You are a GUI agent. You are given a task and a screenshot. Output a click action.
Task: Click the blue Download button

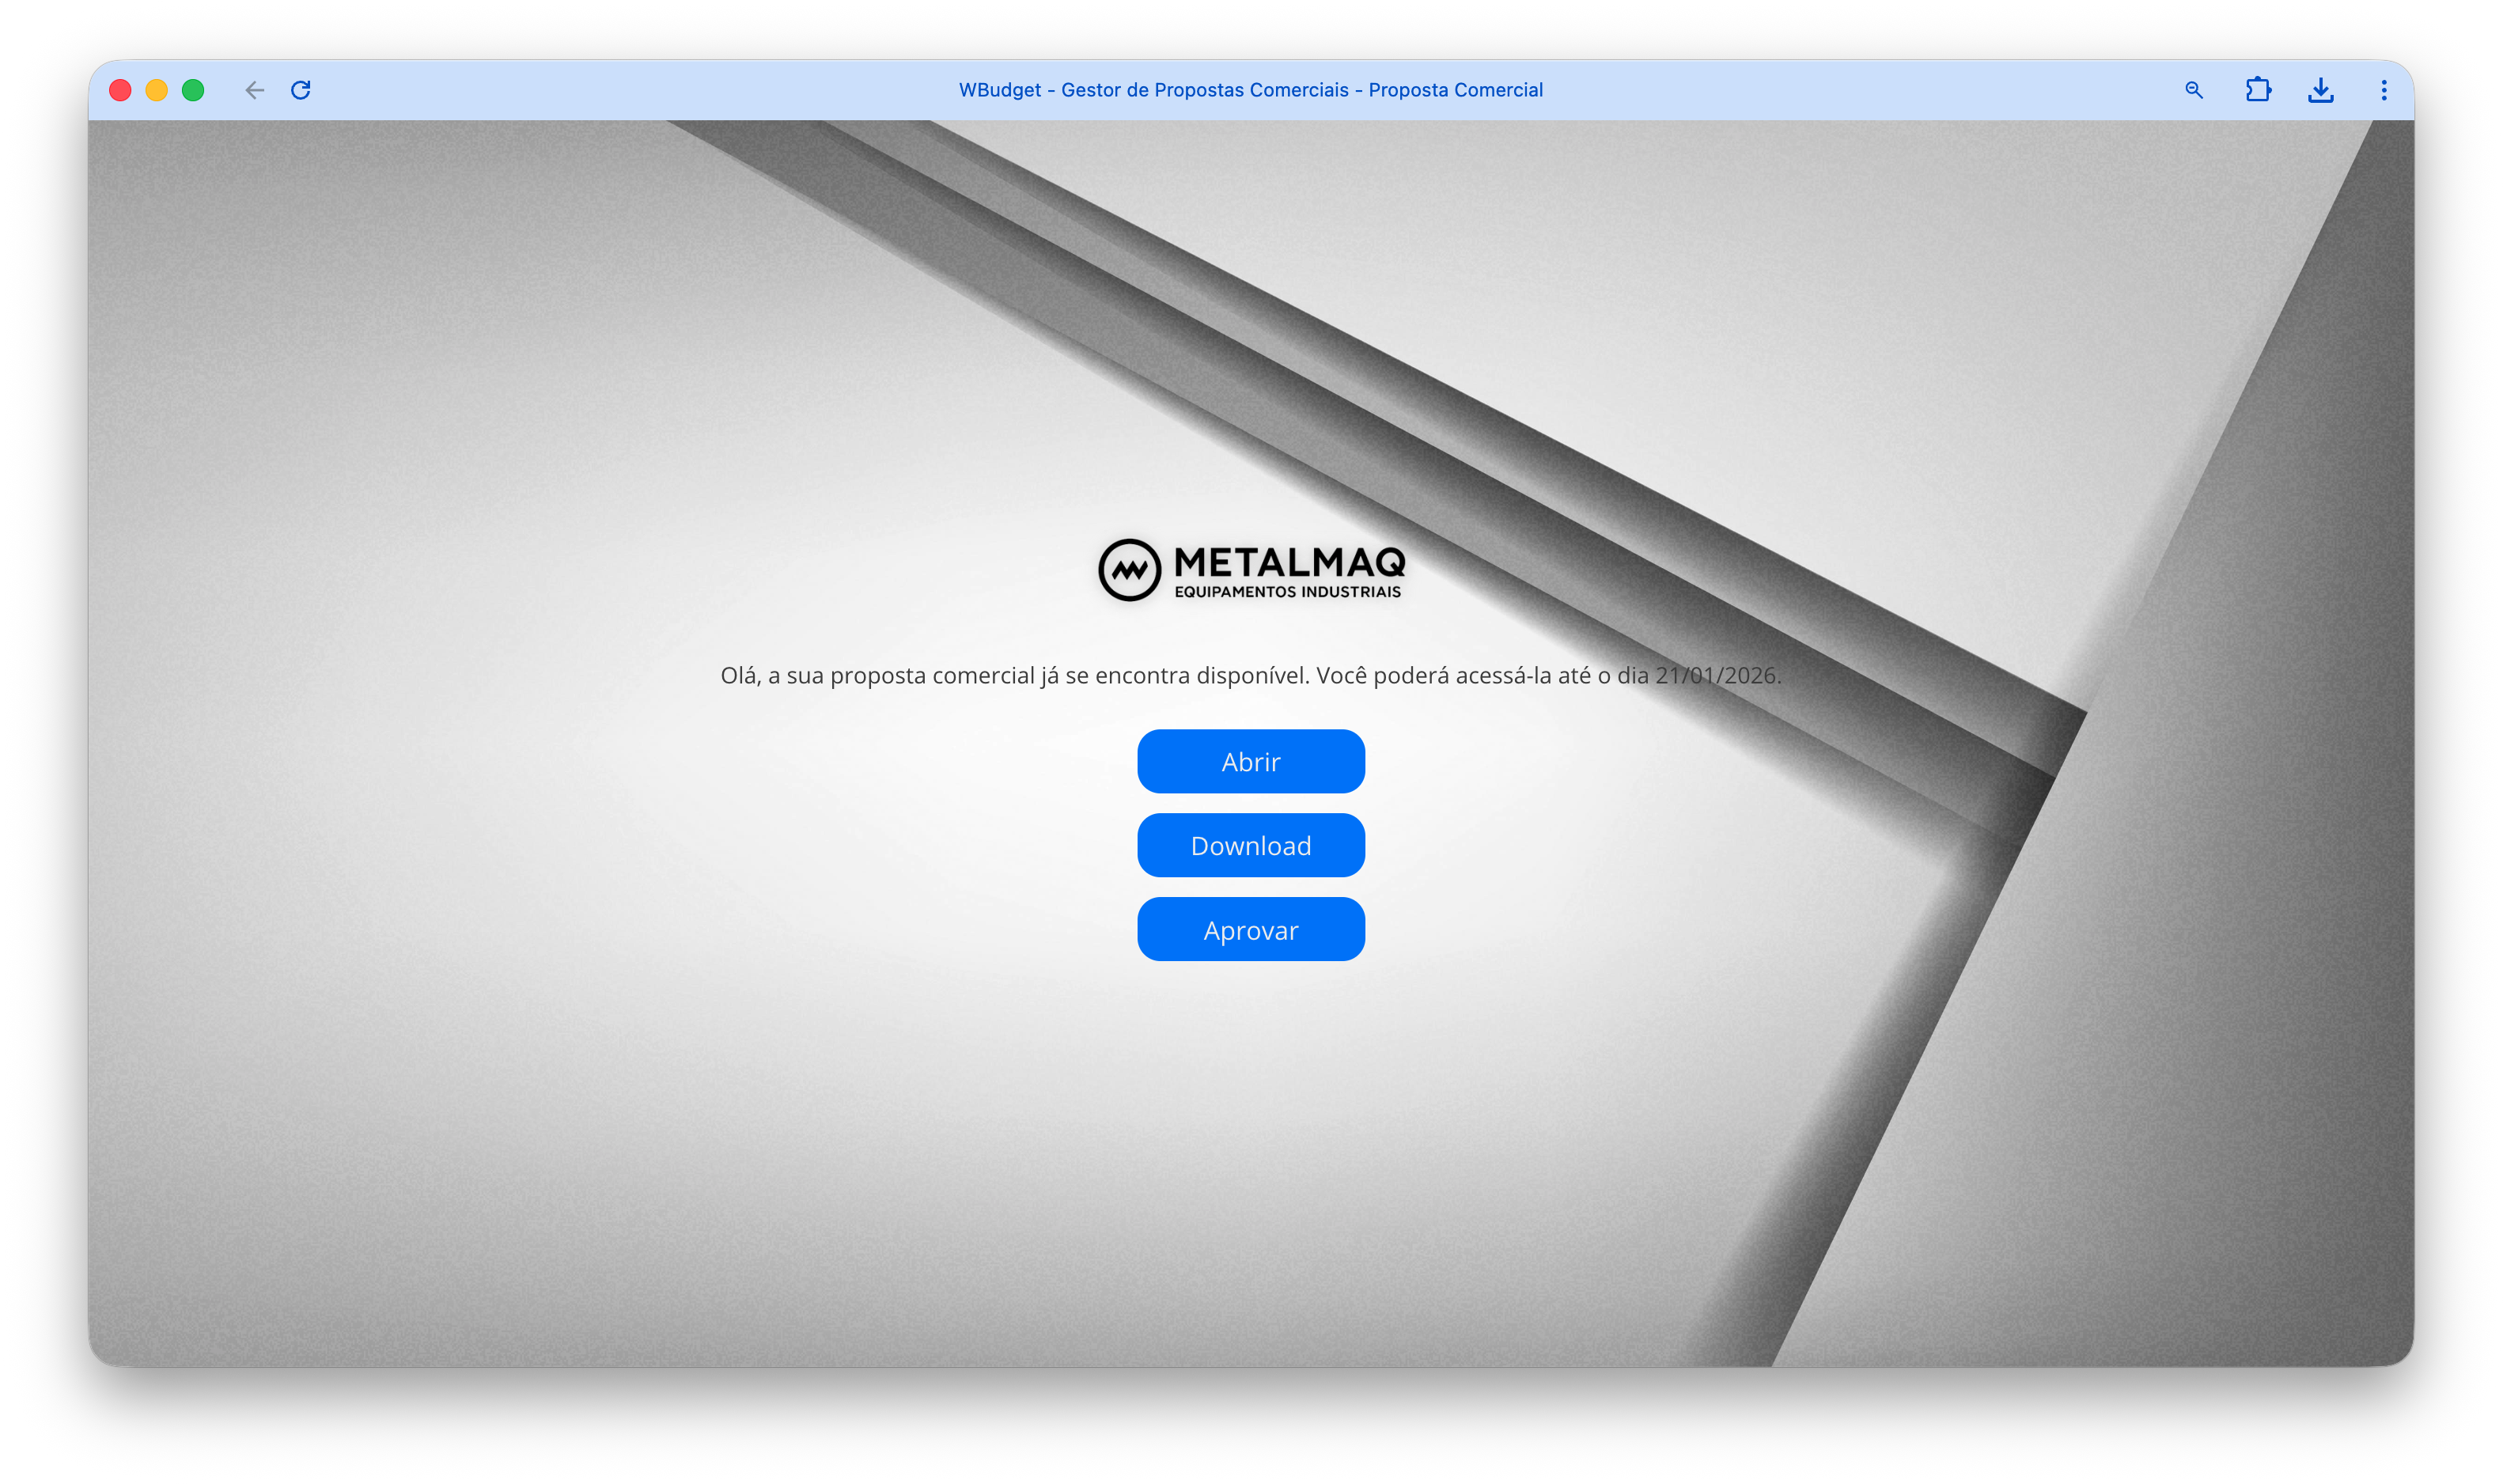(x=1250, y=845)
